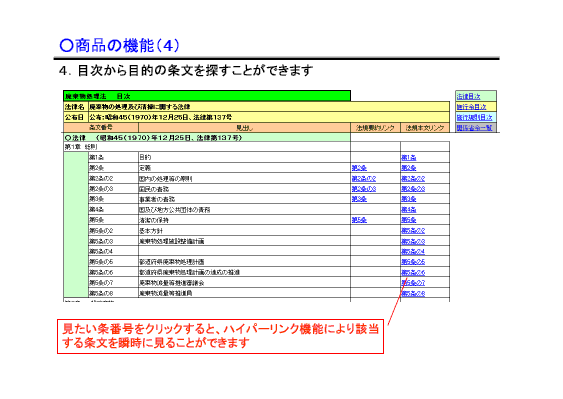Image resolution: width=563 pixels, height=399 pixels.
Task: Open 第3条 in the 法規本文リンク column
Action: pyautogui.click(x=409, y=199)
